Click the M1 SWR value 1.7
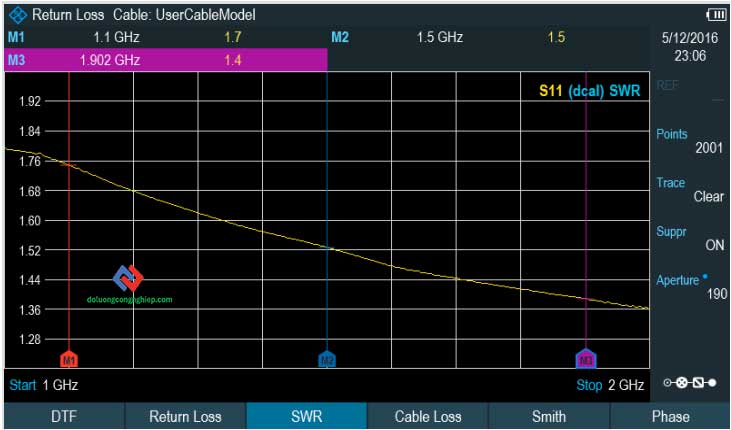Viewport: 731px width, 430px height. tap(233, 37)
